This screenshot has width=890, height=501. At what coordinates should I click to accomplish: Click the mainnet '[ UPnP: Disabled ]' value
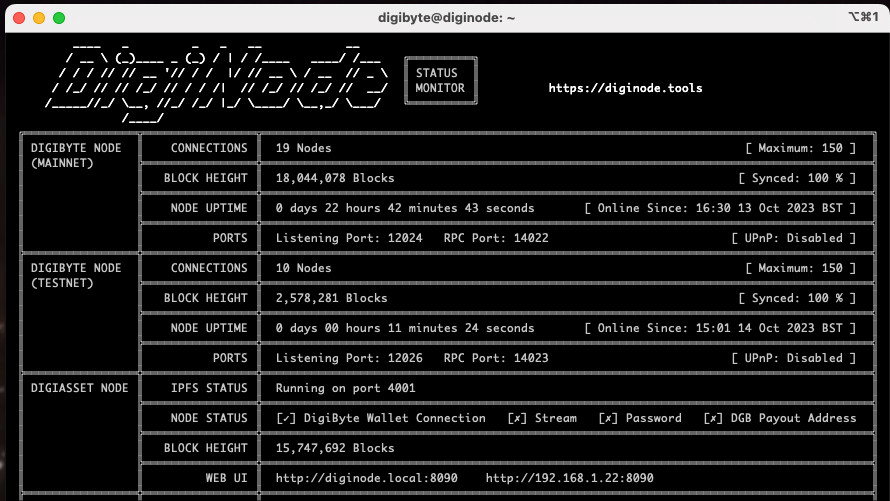(794, 238)
